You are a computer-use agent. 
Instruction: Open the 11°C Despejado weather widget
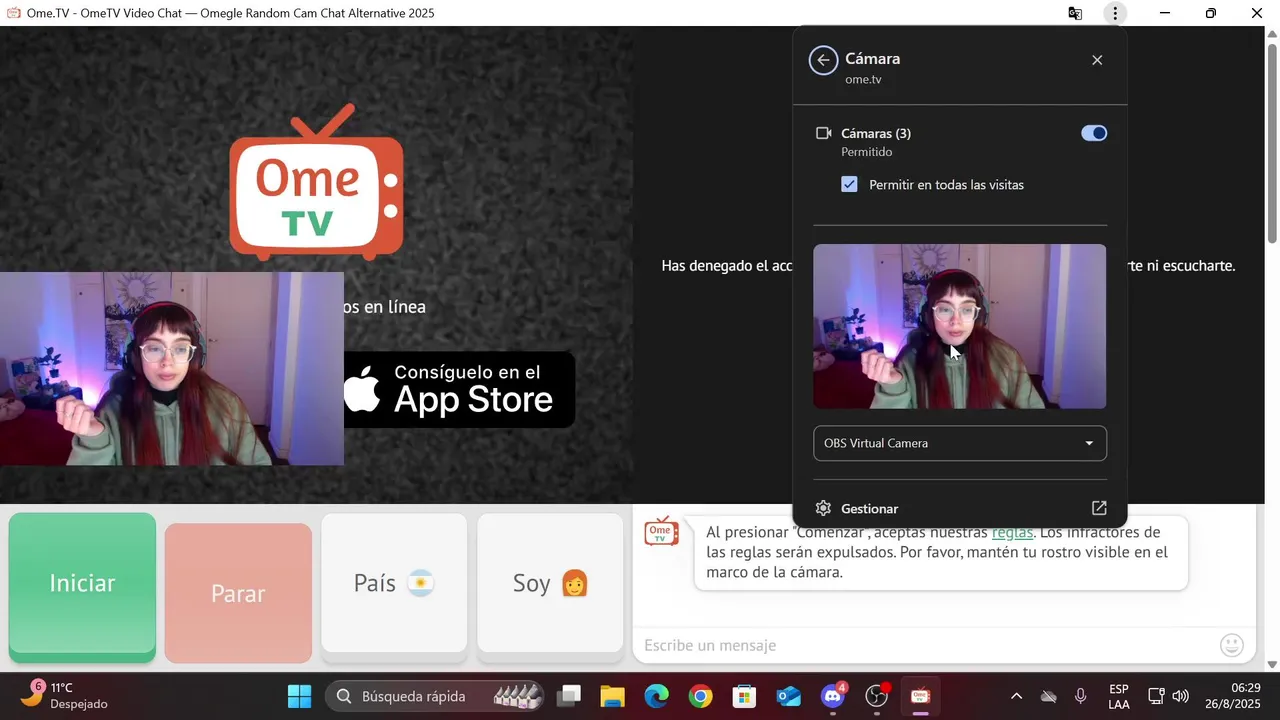pos(65,696)
